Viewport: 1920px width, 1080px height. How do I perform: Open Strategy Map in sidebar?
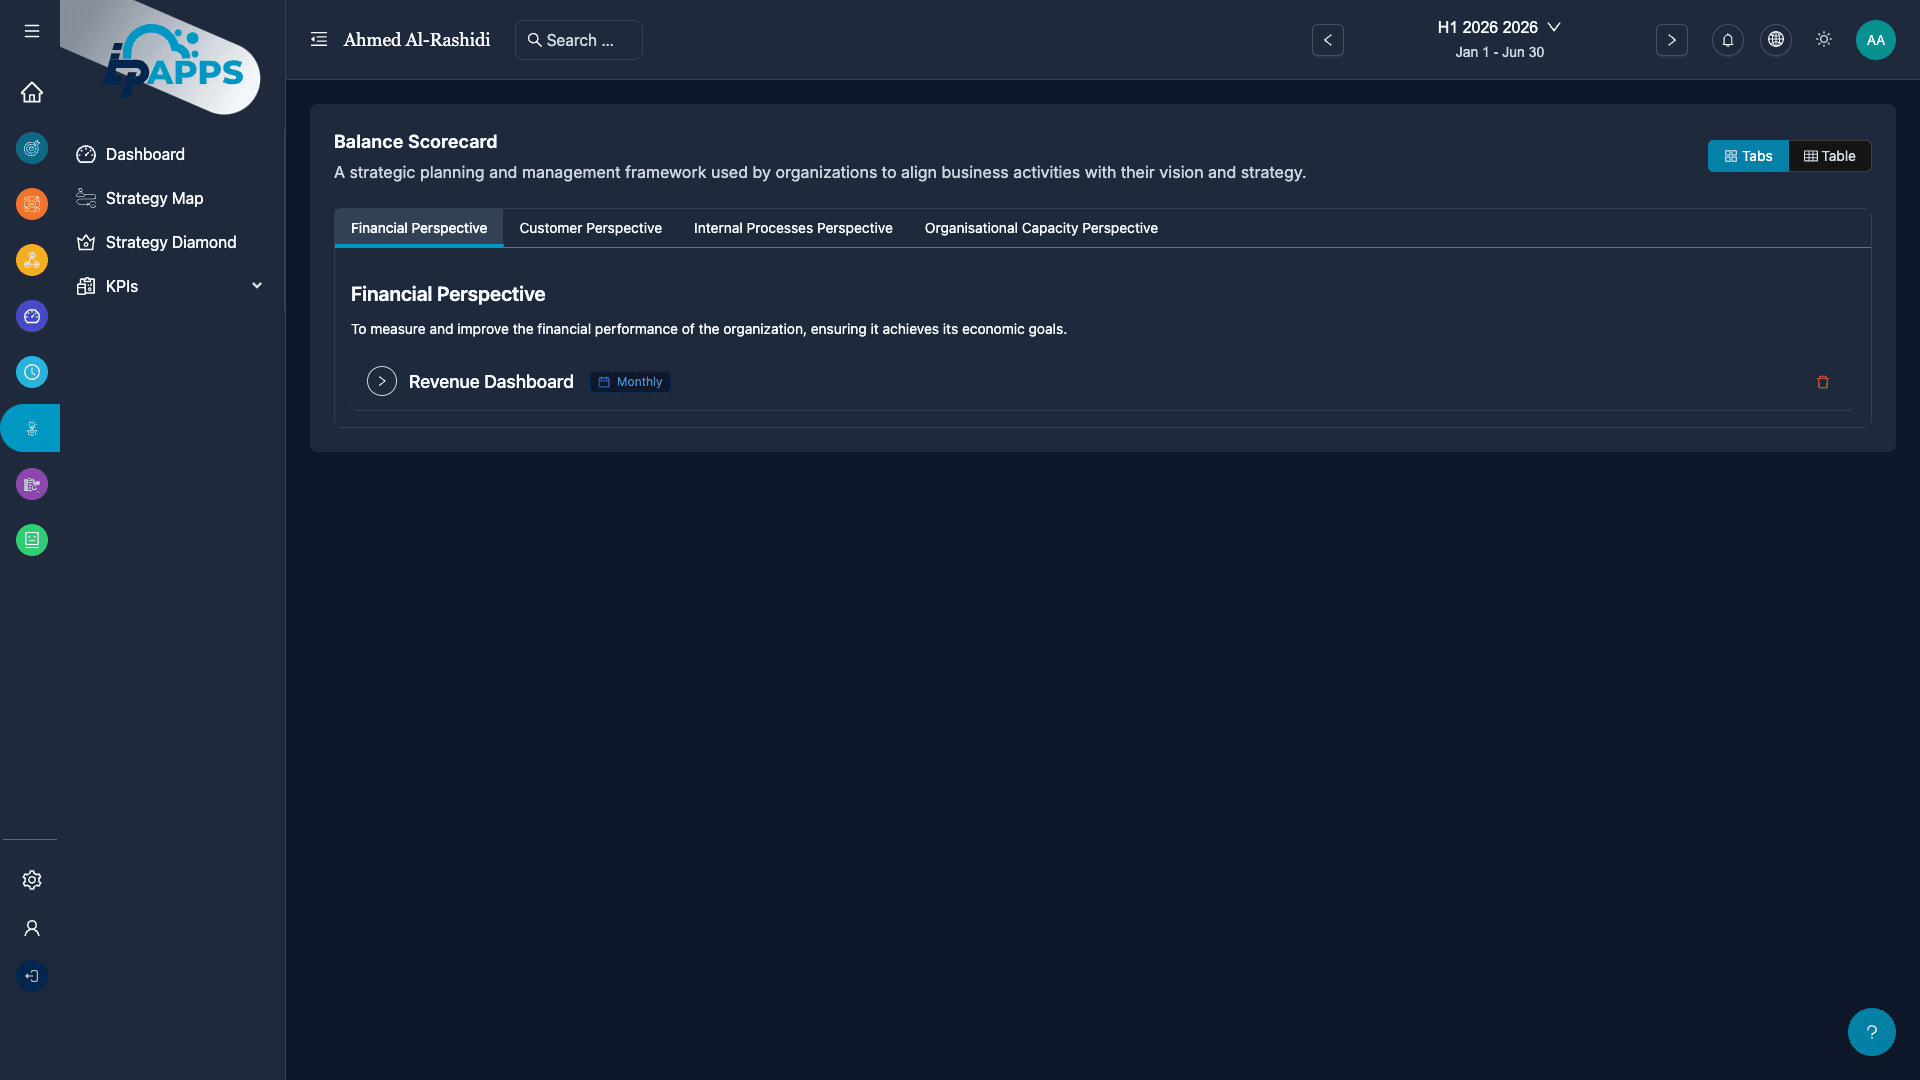(154, 198)
